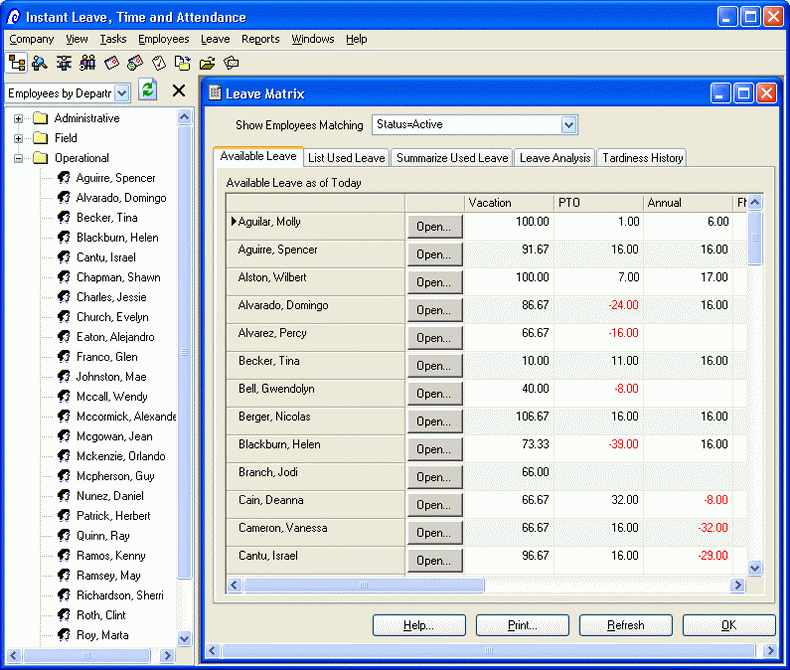
Task: Expand the Administrative folder in tree
Action: pyautogui.click(x=18, y=118)
